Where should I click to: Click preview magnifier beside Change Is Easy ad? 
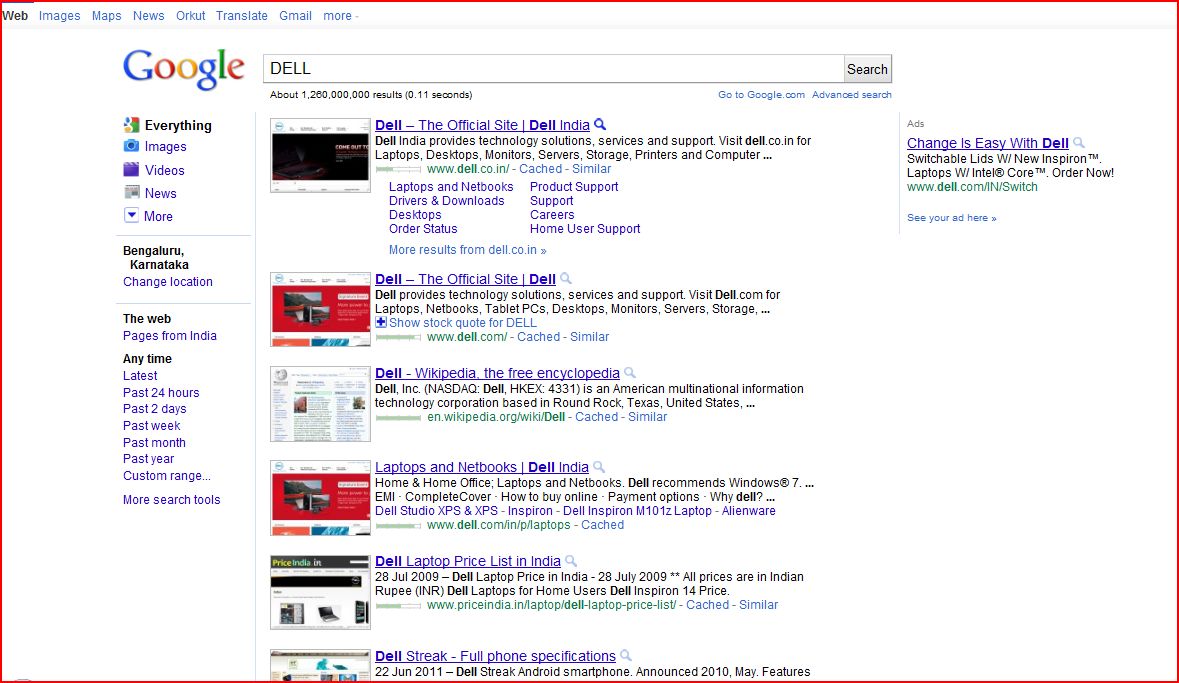(1079, 142)
